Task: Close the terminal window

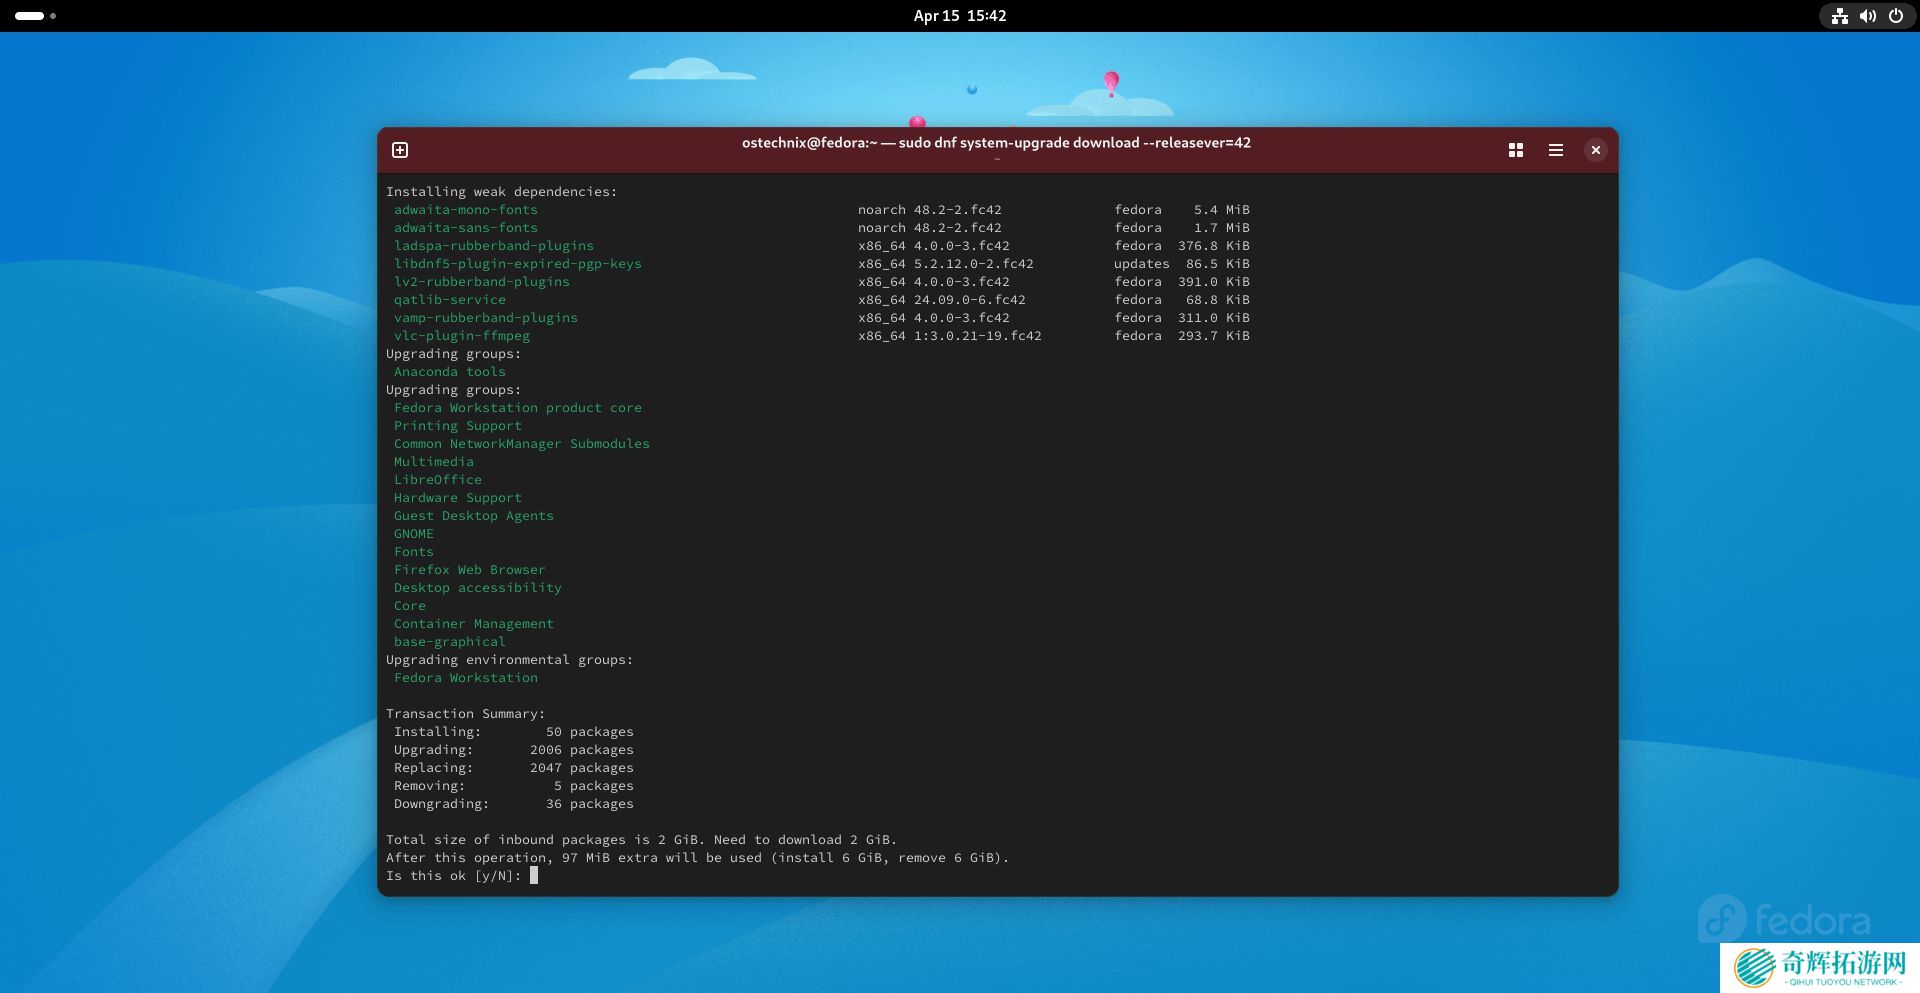Action: (x=1596, y=150)
